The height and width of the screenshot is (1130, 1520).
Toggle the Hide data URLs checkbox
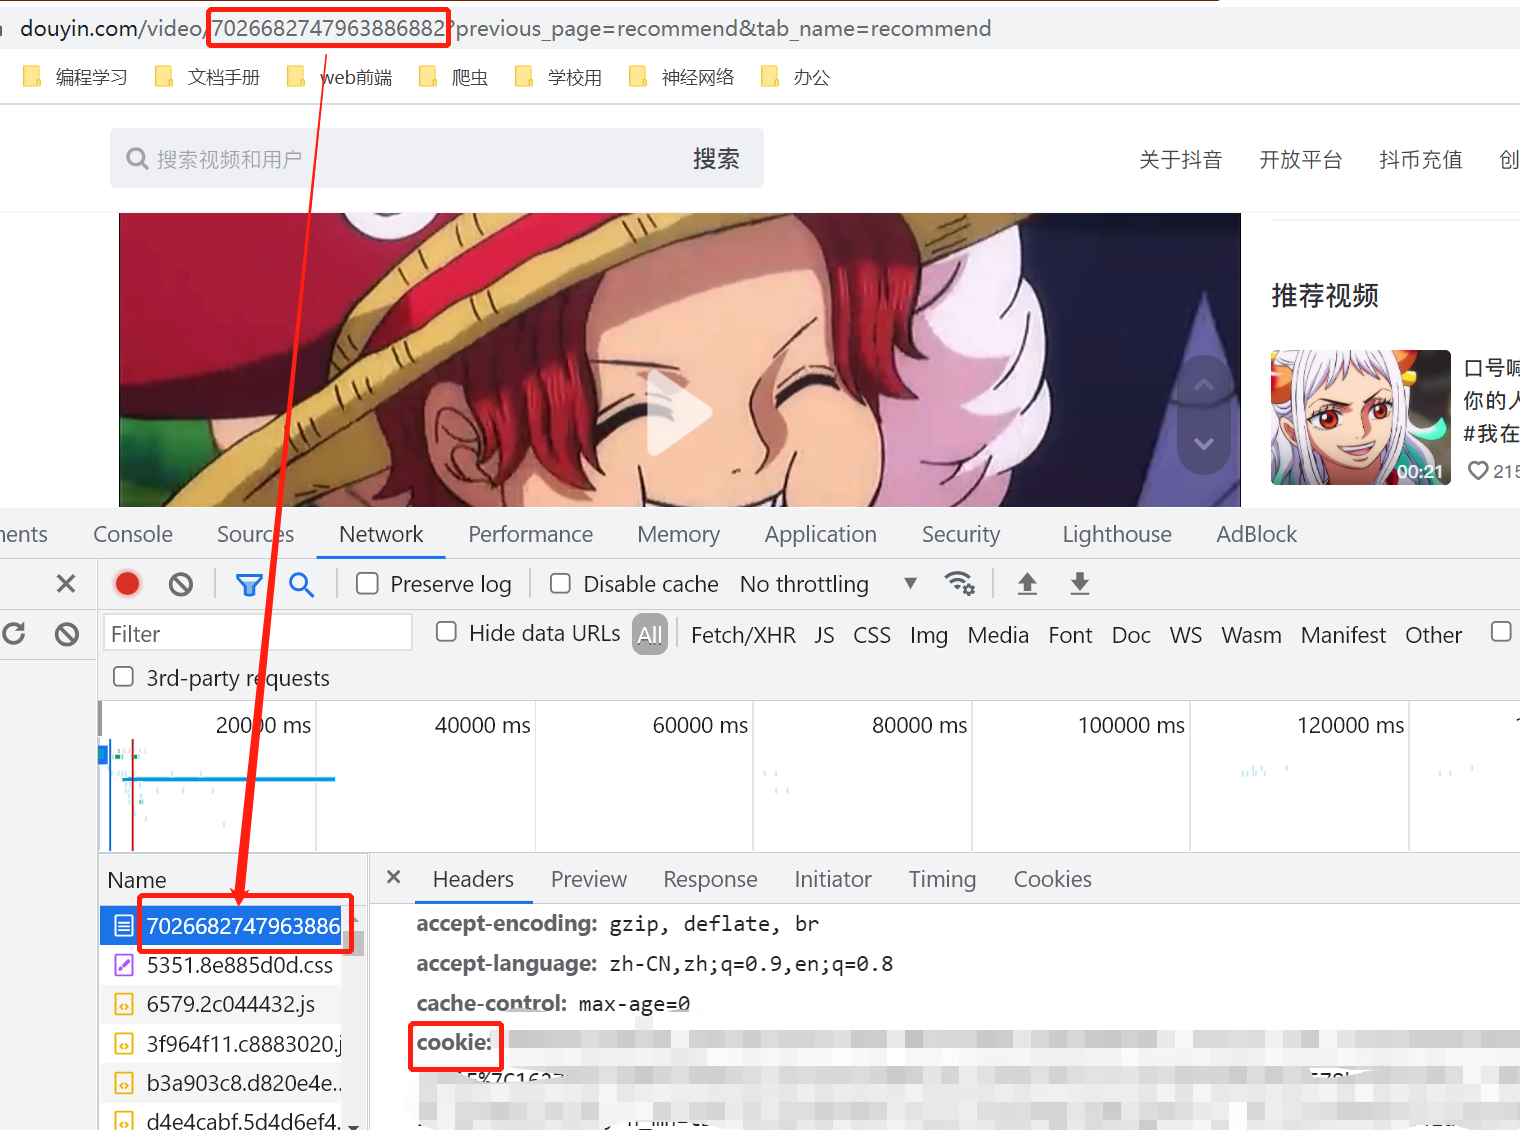coord(446,632)
